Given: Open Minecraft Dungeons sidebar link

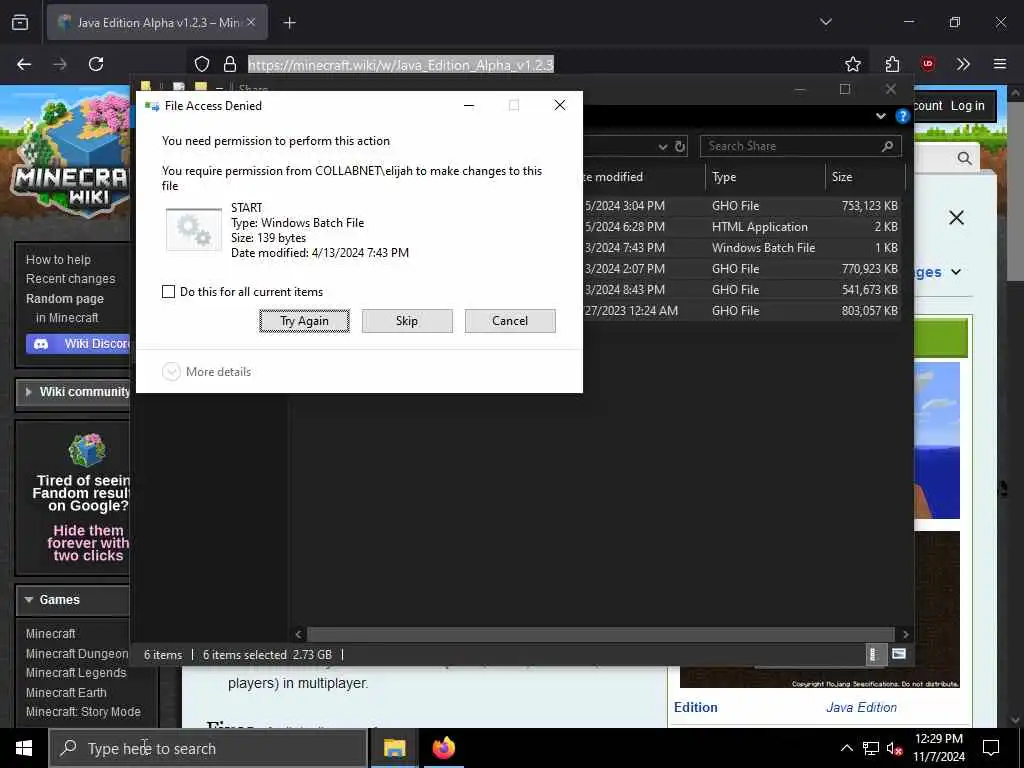Looking at the screenshot, I should [x=77, y=654].
